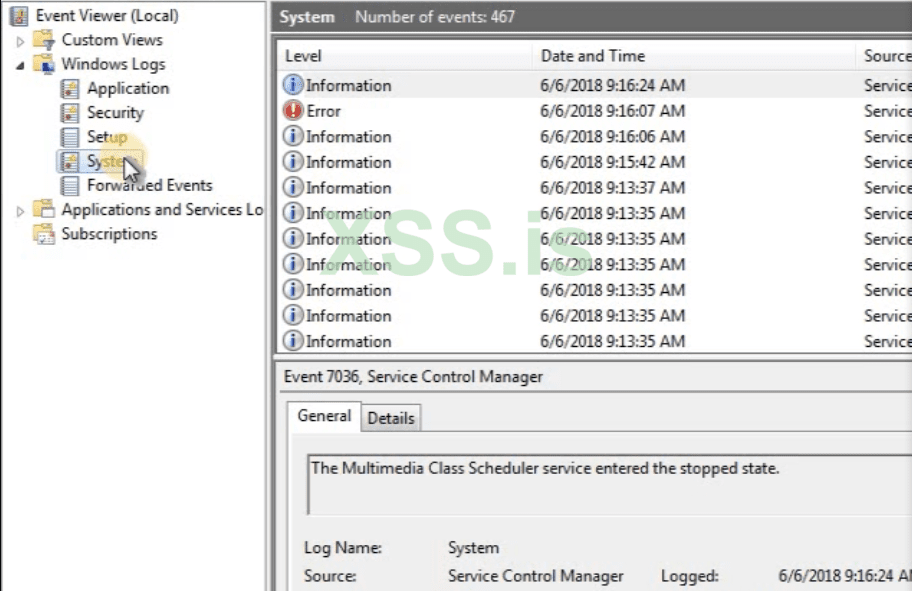The image size is (912, 591).
Task: Expand the Custom Views tree node
Action: point(20,41)
